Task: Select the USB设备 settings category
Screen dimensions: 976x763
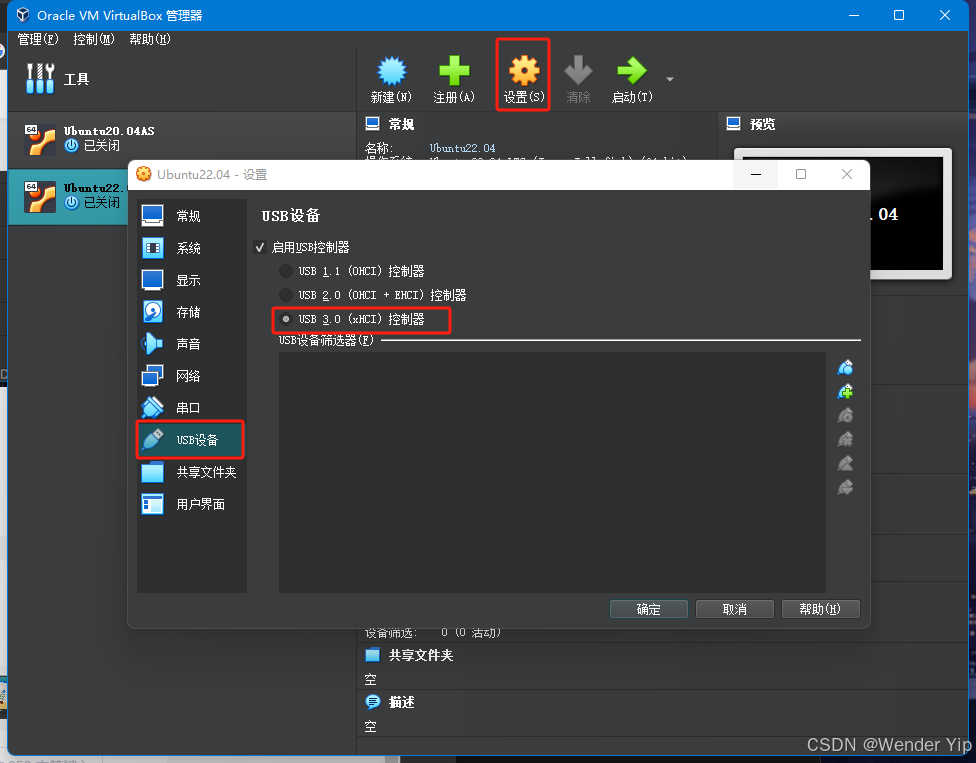Action: pyautogui.click(x=191, y=440)
